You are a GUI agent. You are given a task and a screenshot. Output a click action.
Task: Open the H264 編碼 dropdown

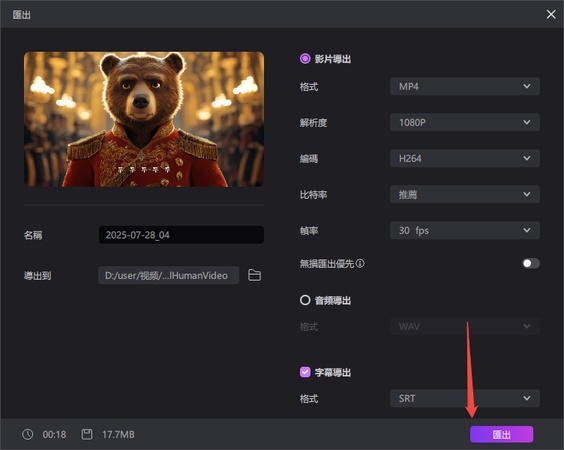465,158
